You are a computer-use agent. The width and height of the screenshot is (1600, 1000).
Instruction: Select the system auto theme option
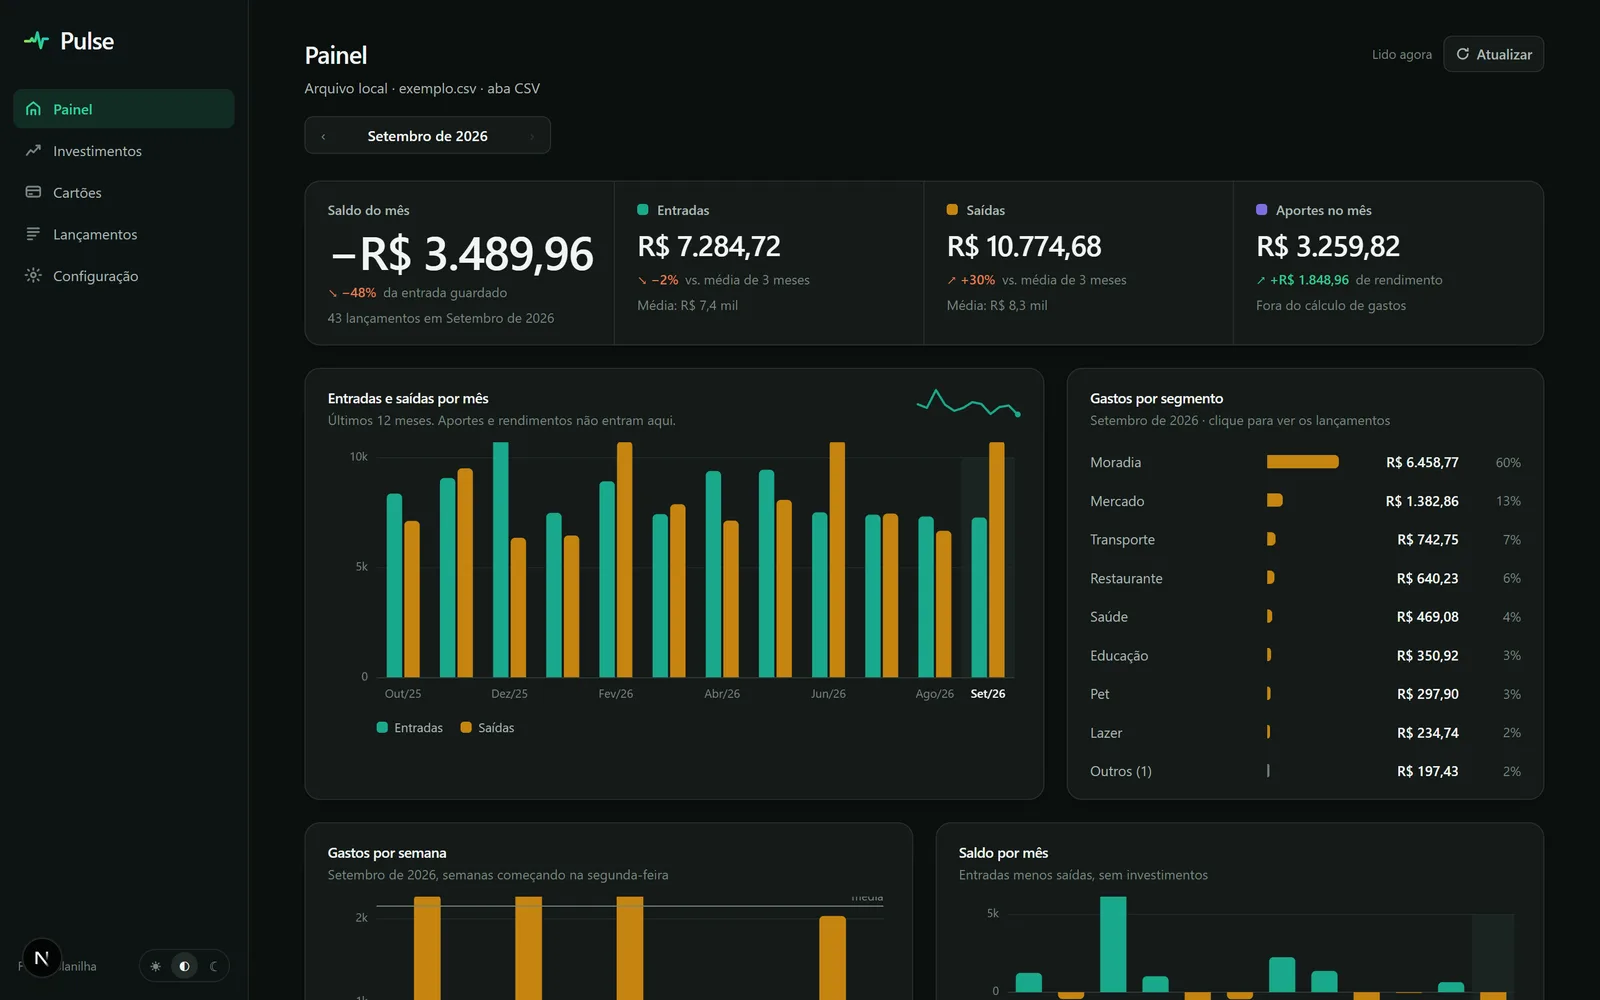pyautogui.click(x=184, y=966)
